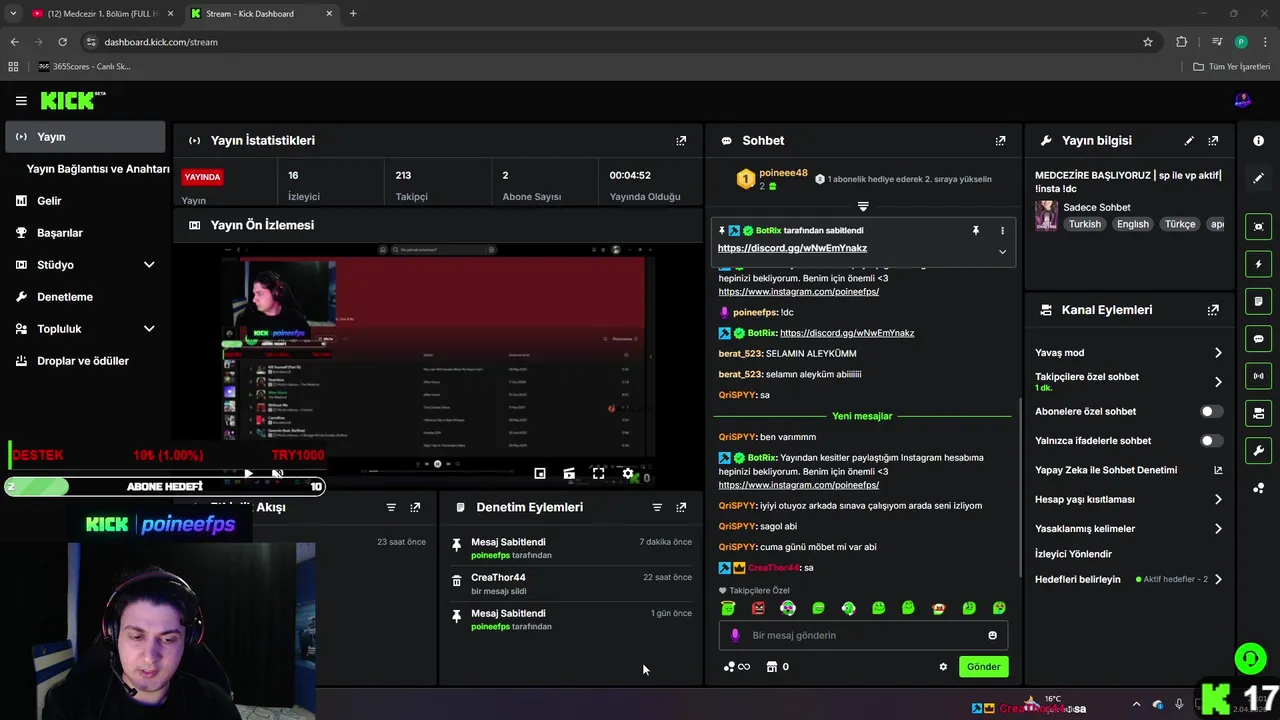The width and height of the screenshot is (1280, 720).
Task: Pop out the Yayın İstatistikleri panel
Action: (681, 141)
